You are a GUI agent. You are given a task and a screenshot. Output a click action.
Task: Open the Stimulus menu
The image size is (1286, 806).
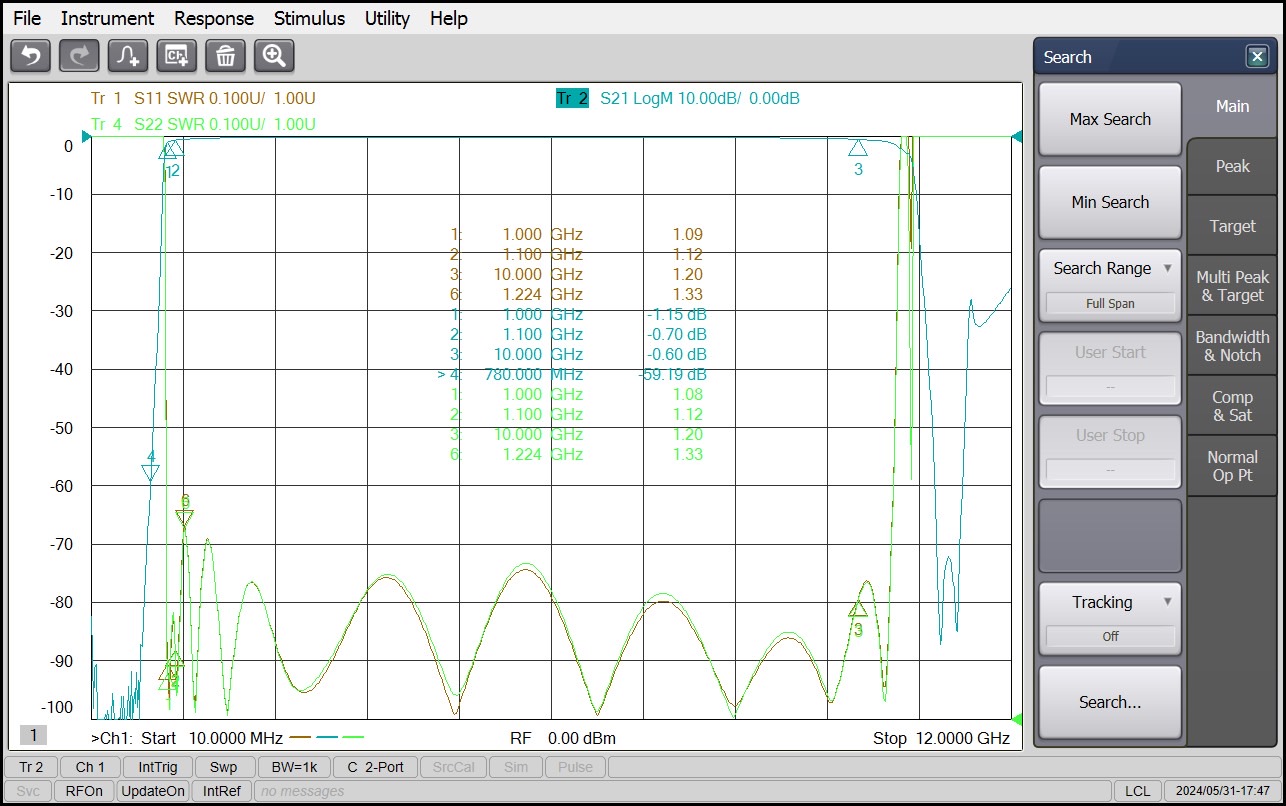(309, 18)
